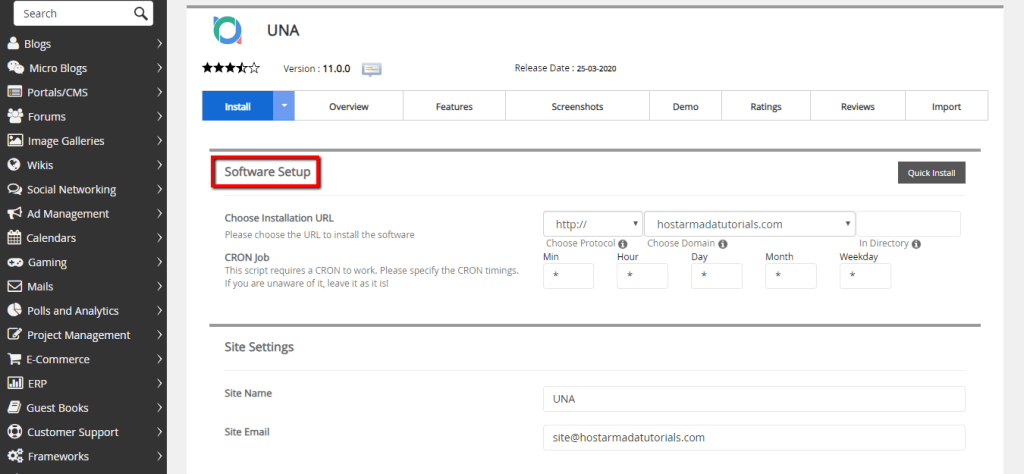Click the In Directory info icon
Screen dimensions: 1024x474
point(916,244)
